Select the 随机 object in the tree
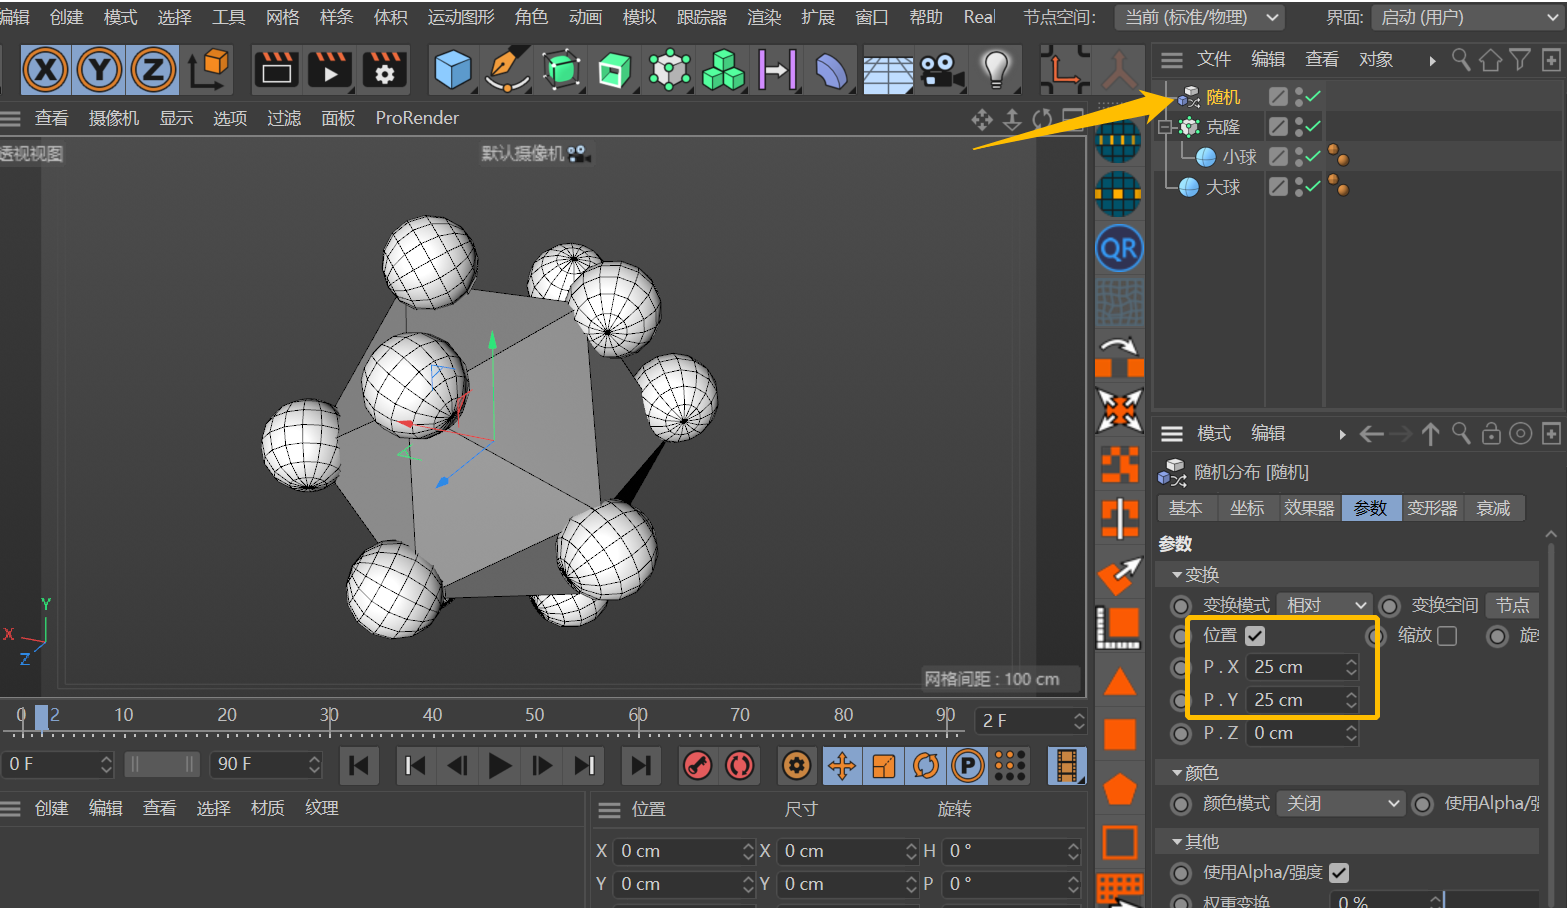Viewport: 1567px width, 908px height. (x=1223, y=97)
